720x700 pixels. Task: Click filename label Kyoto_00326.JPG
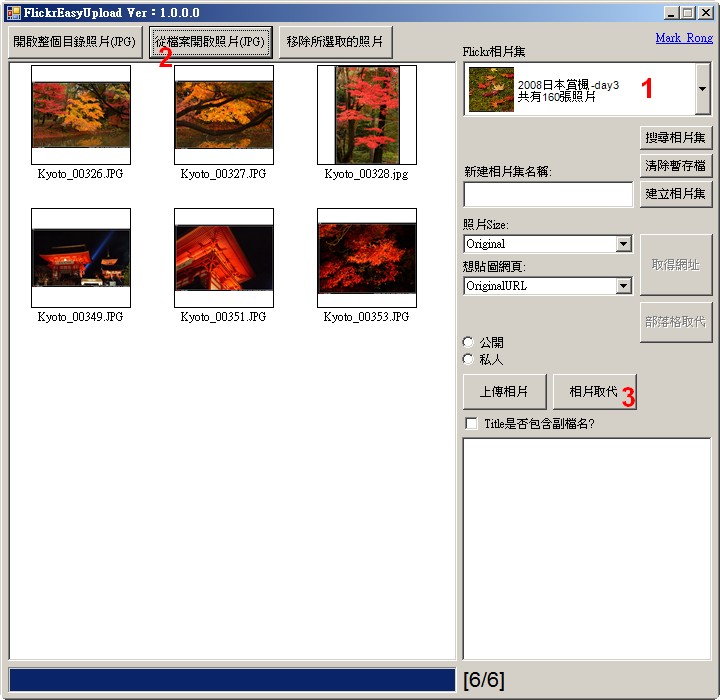tap(80, 174)
